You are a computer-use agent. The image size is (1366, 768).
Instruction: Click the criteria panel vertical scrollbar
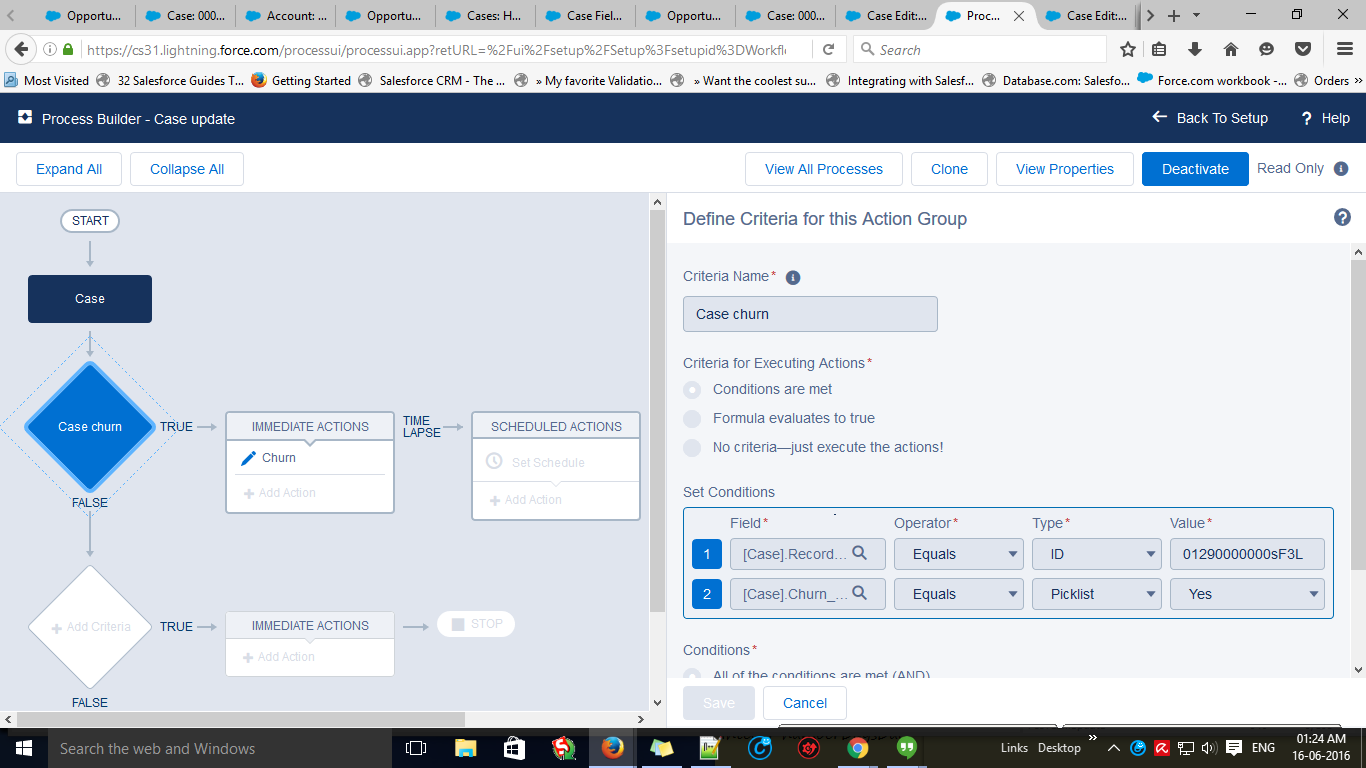pos(1358,415)
